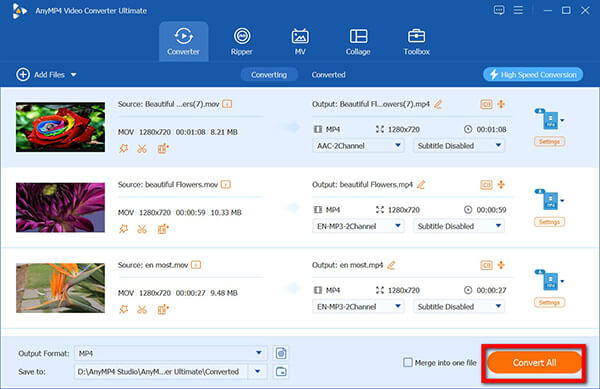Rename output beautiful Flowers.mp4 with pencil icon
Screen dimensions: 600x389
[421, 185]
